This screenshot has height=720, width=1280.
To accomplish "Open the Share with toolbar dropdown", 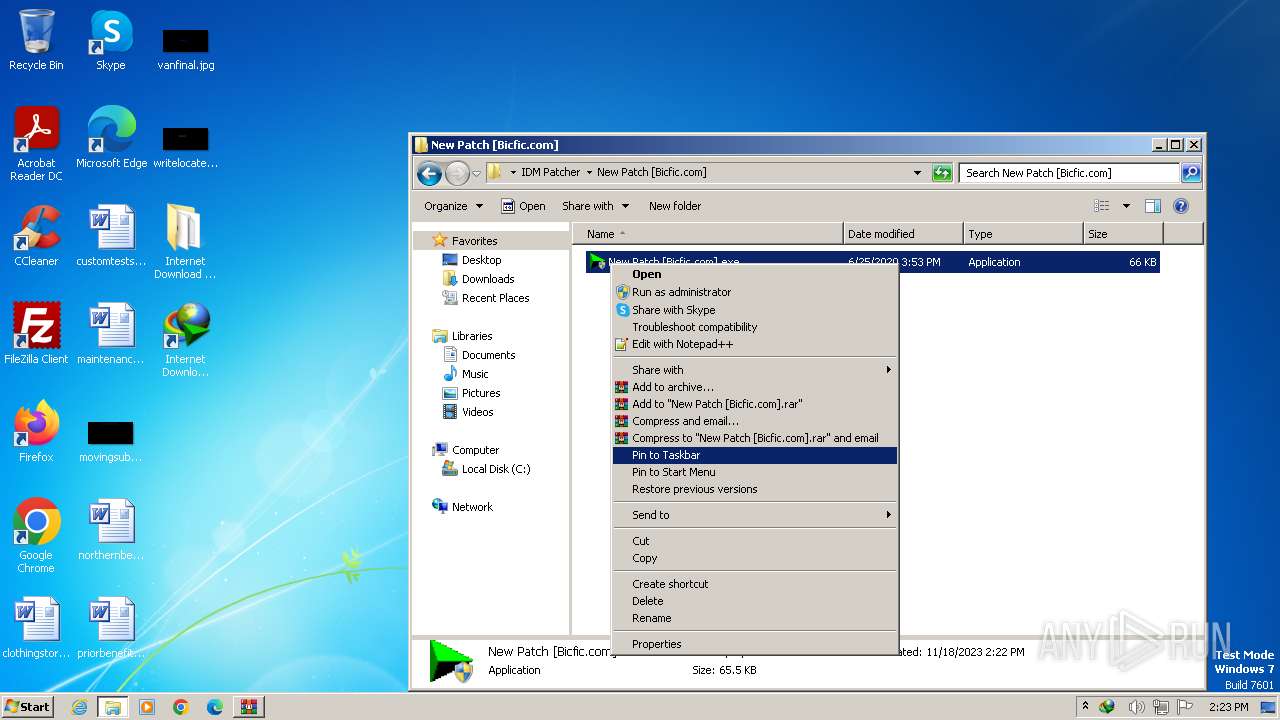I will 596,206.
